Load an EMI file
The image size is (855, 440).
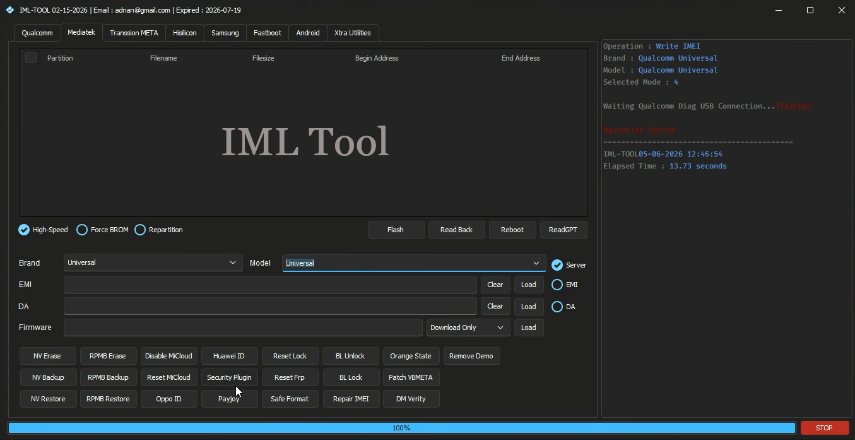528,285
